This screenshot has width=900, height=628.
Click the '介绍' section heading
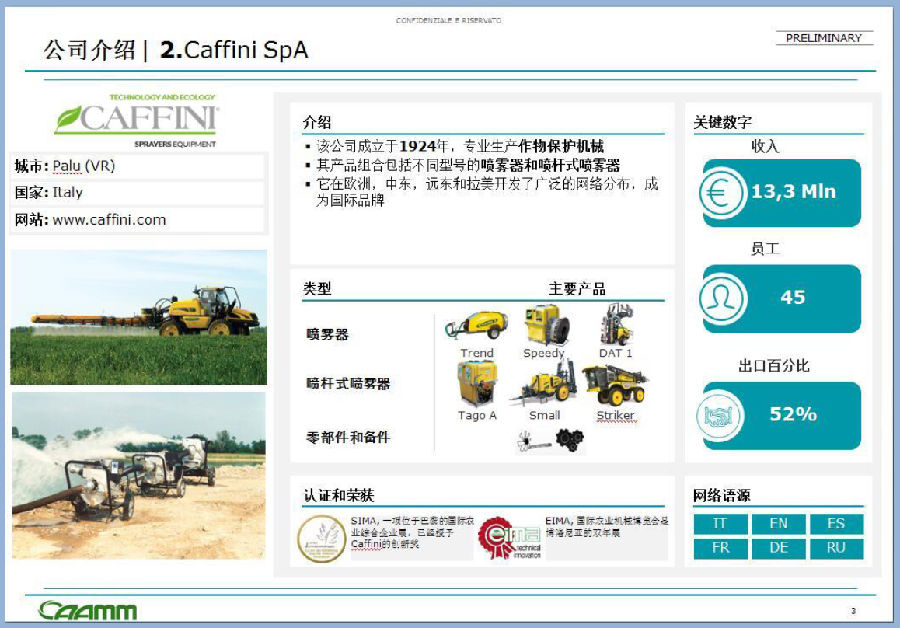pyautogui.click(x=317, y=122)
